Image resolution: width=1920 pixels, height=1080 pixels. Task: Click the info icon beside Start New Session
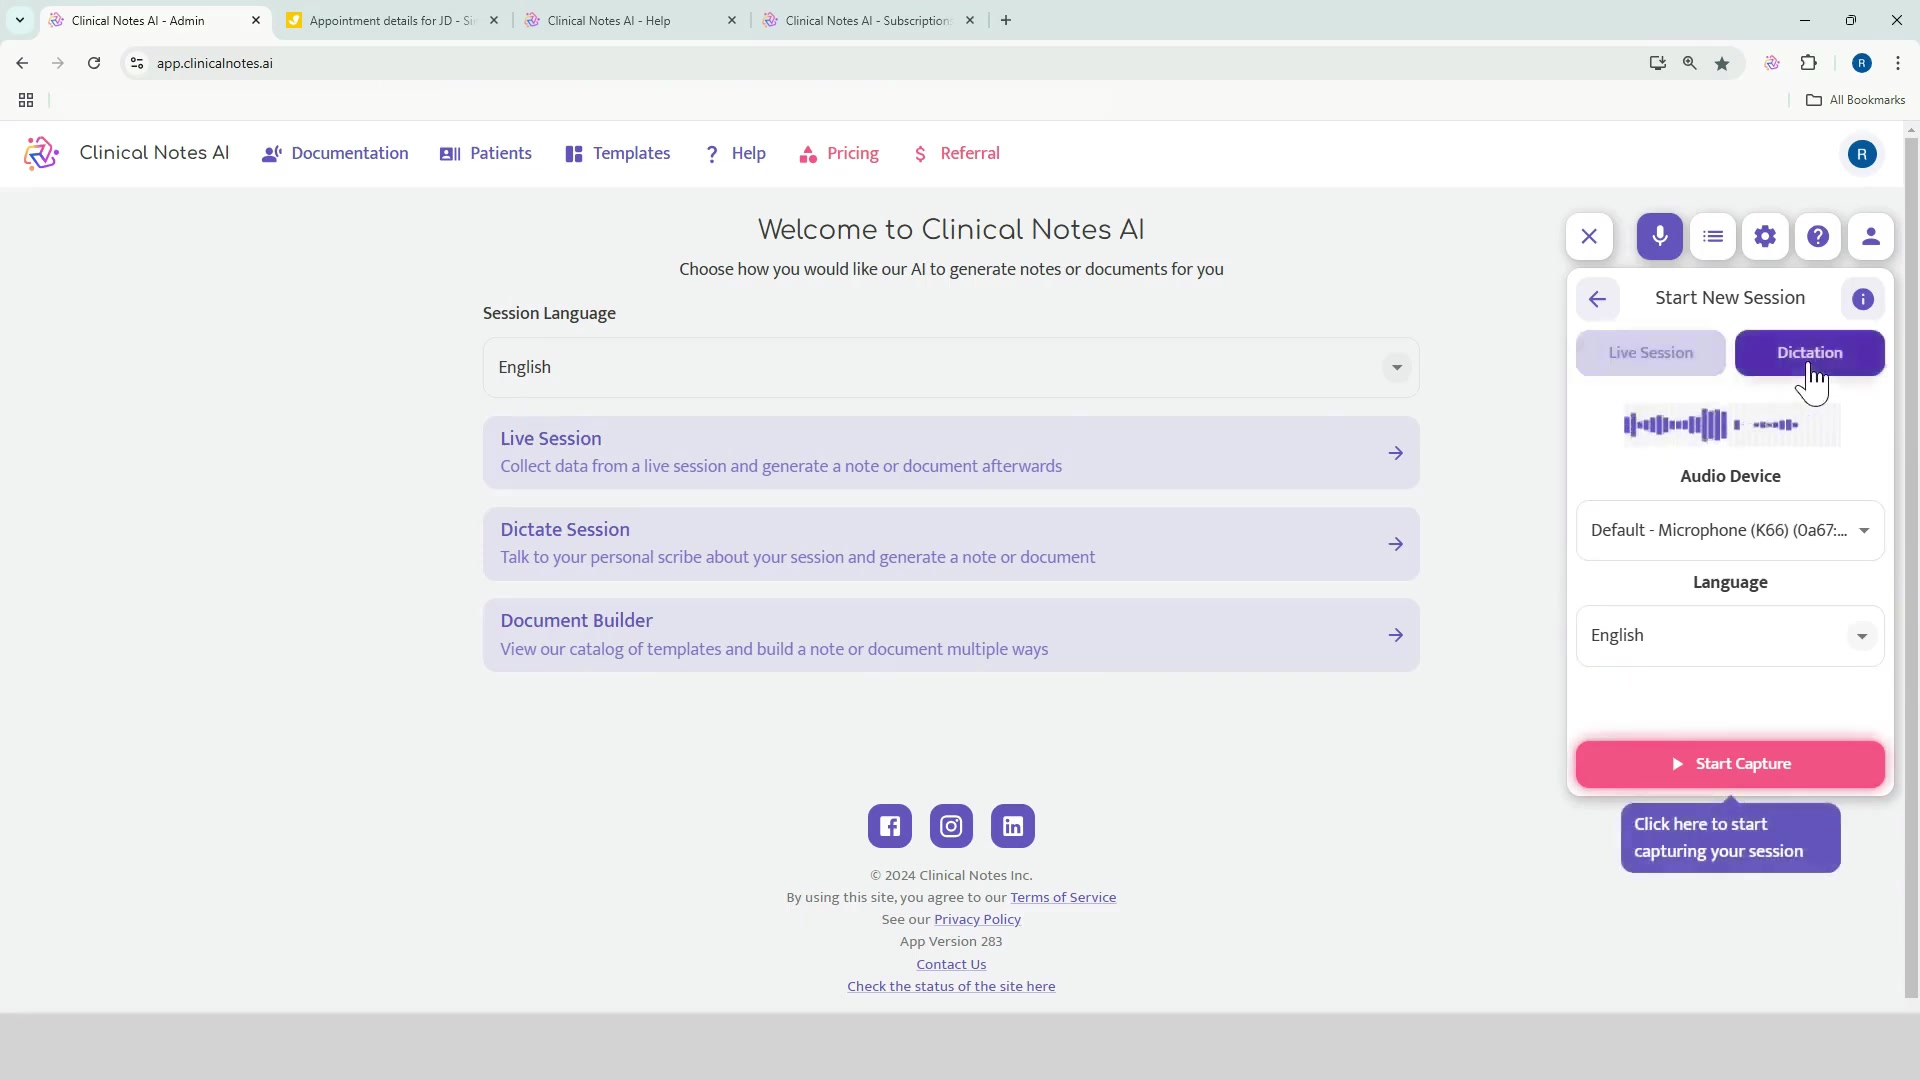[1863, 299]
